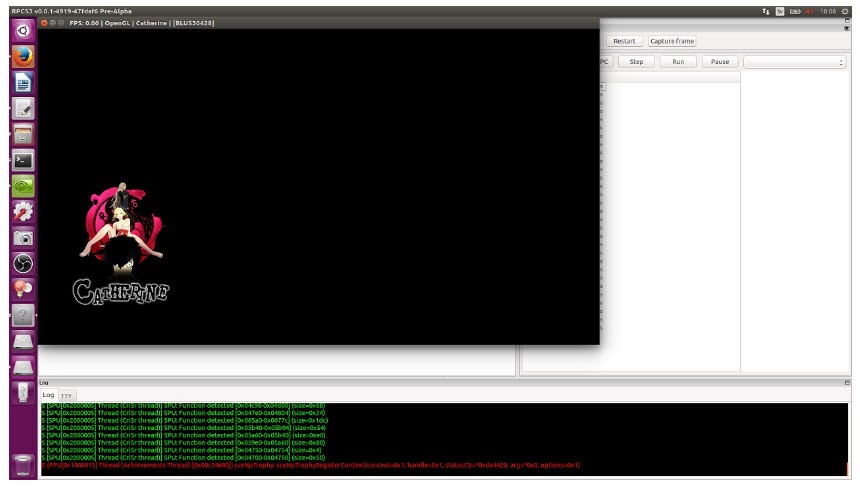Open the Terminal from the dock
The height and width of the screenshot is (486, 860).
[x=23, y=160]
